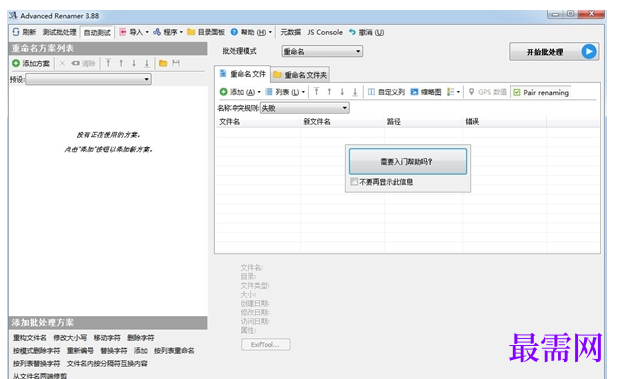Move file down in file list
Image resolution: width=621 pixels, height=379 pixels.
tap(342, 92)
